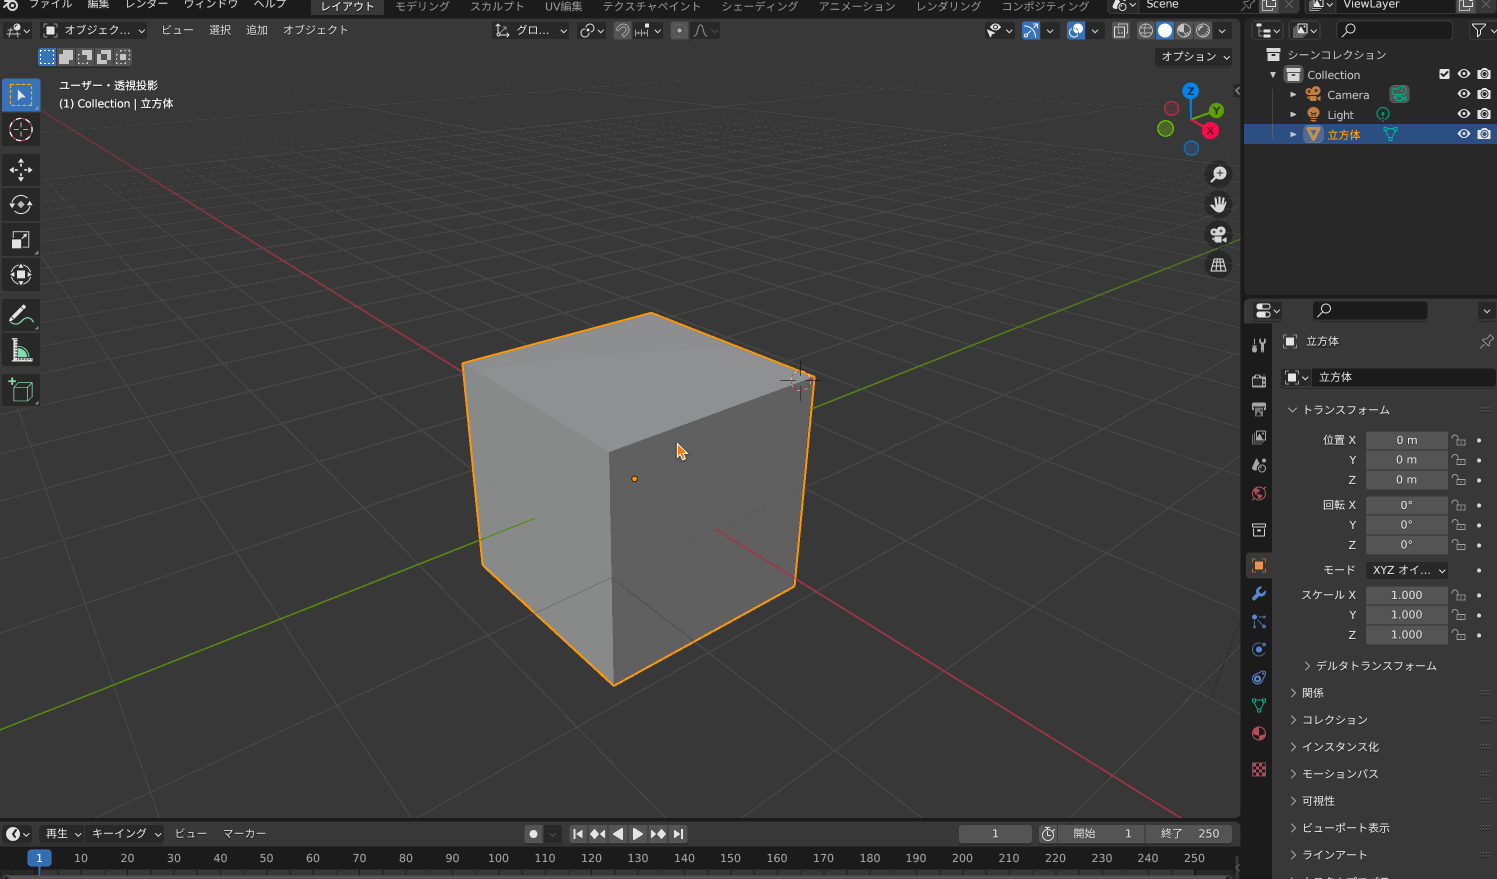
Task: Activate the Annotate pencil tool
Action: tap(21, 315)
